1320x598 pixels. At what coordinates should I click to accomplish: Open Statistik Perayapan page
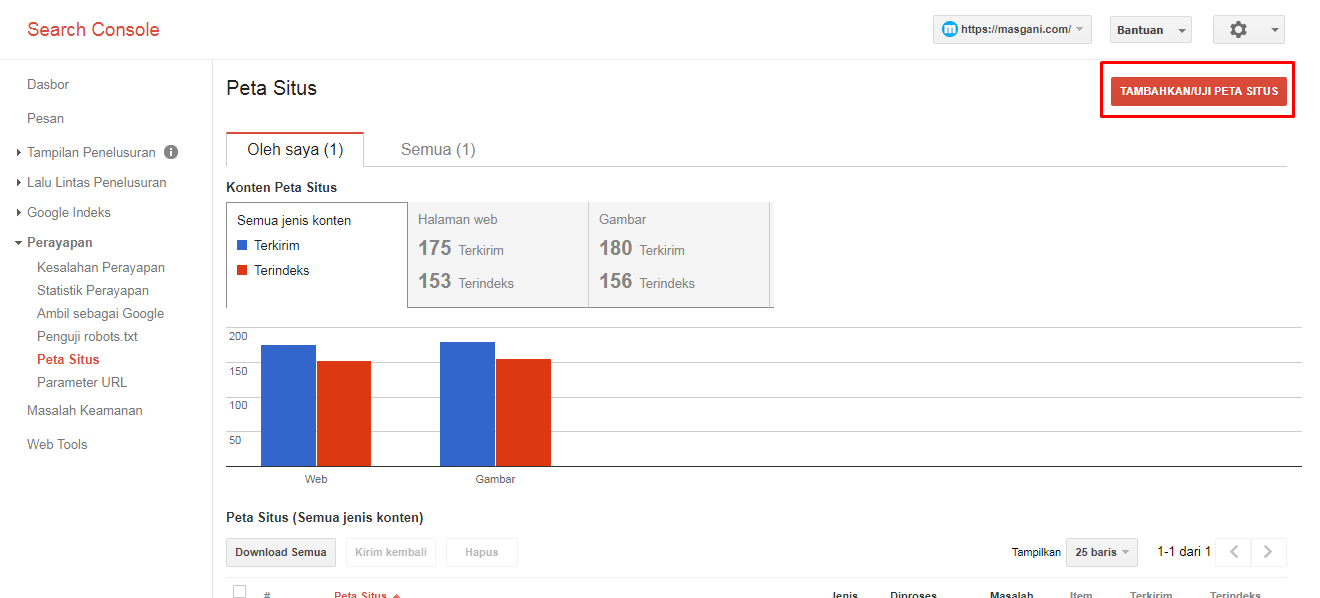(x=93, y=290)
